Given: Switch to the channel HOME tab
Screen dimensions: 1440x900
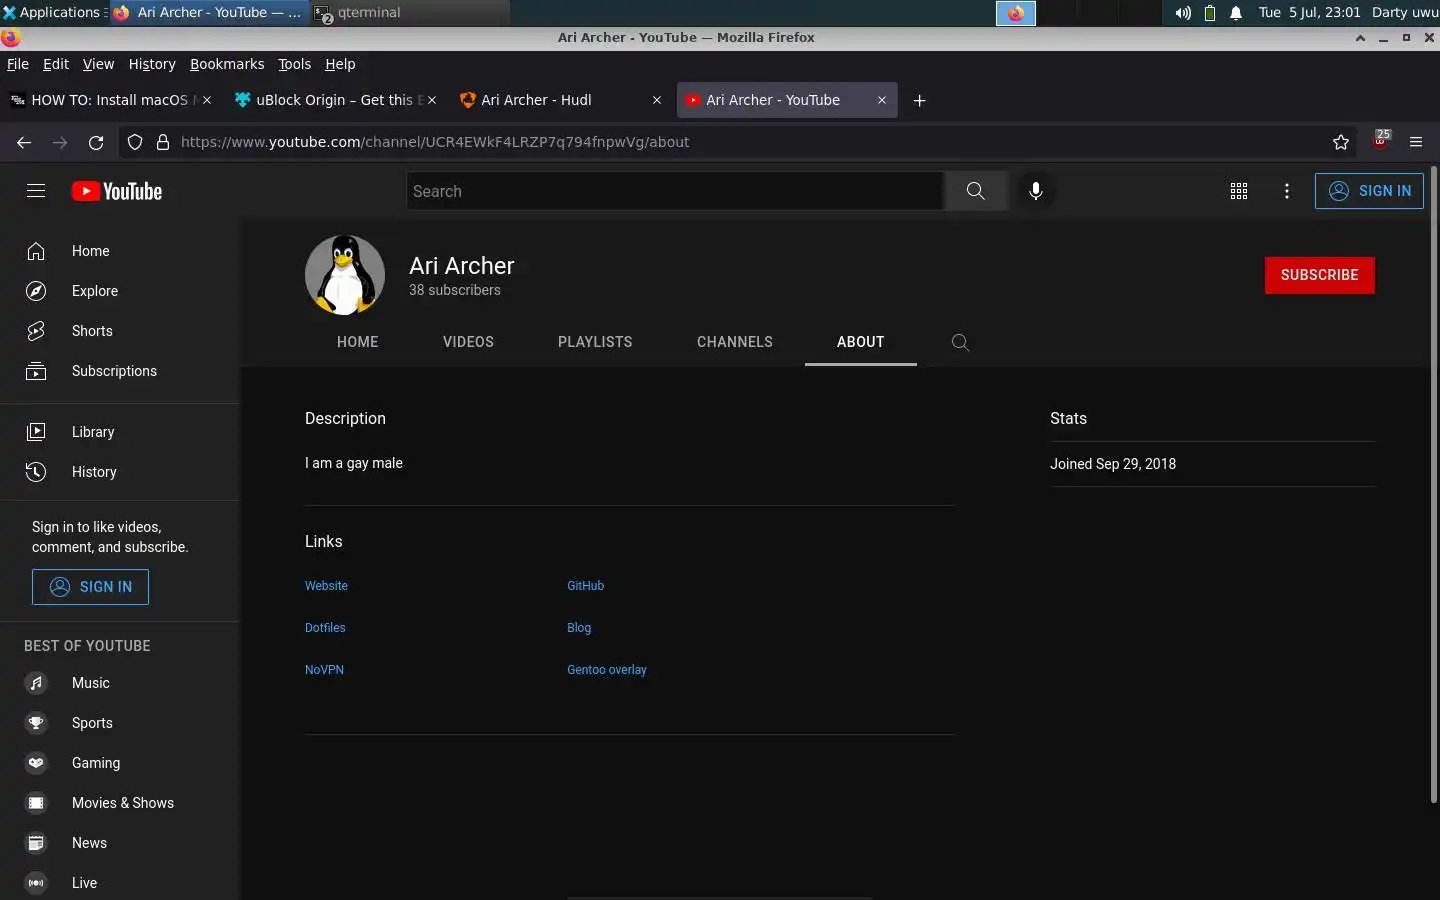Looking at the screenshot, I should pyautogui.click(x=358, y=342).
